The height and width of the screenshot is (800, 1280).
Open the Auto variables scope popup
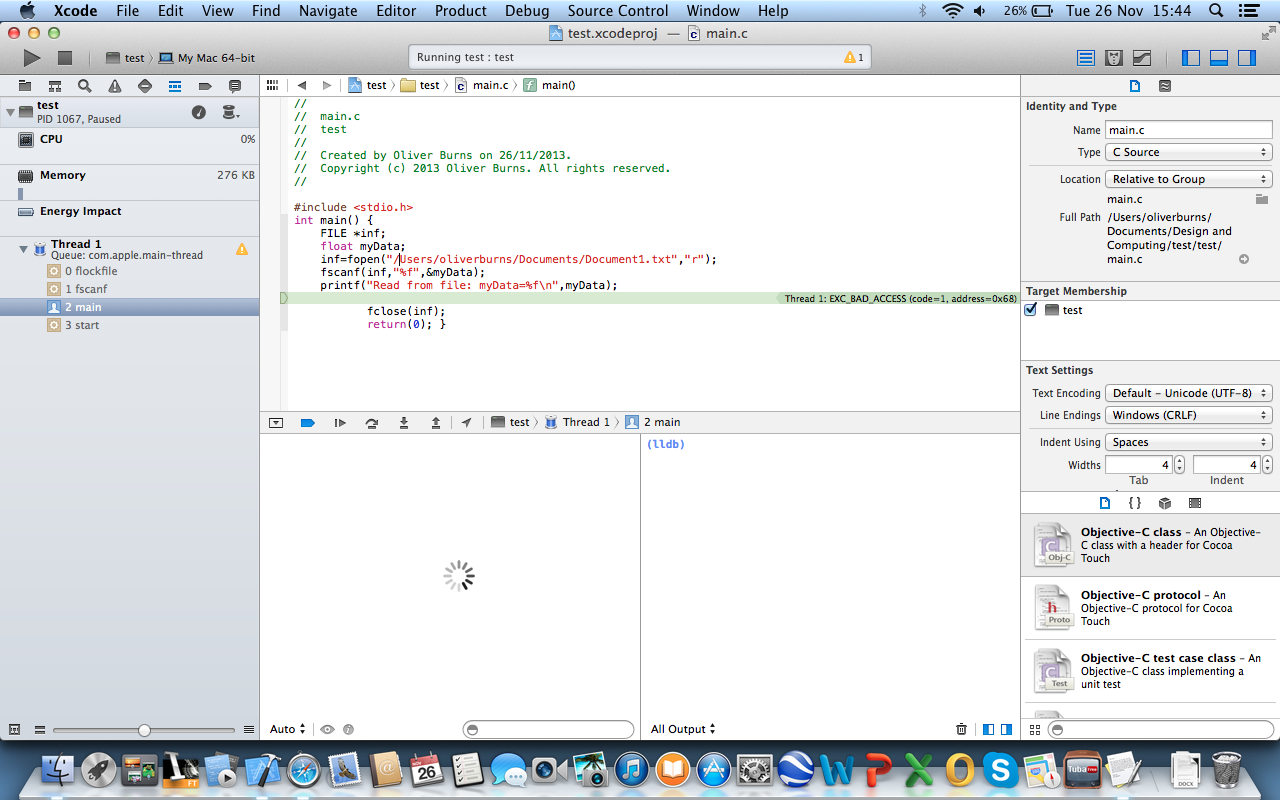288,730
